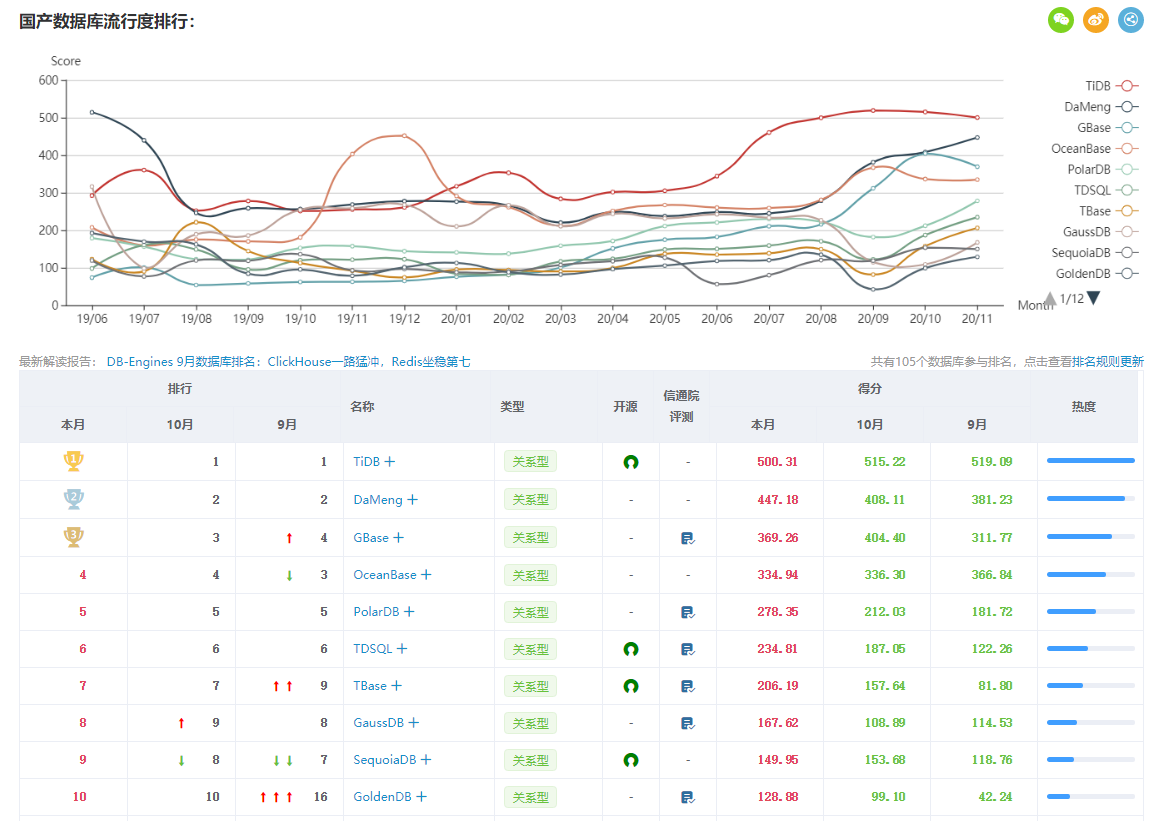Click the blue general share icon
The height and width of the screenshot is (821, 1164).
point(1131,20)
